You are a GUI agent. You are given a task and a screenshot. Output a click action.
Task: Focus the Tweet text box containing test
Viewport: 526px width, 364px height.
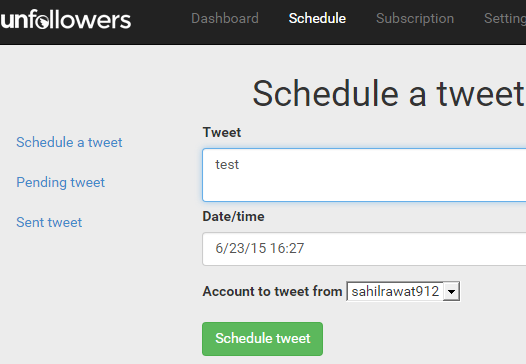tap(364, 175)
